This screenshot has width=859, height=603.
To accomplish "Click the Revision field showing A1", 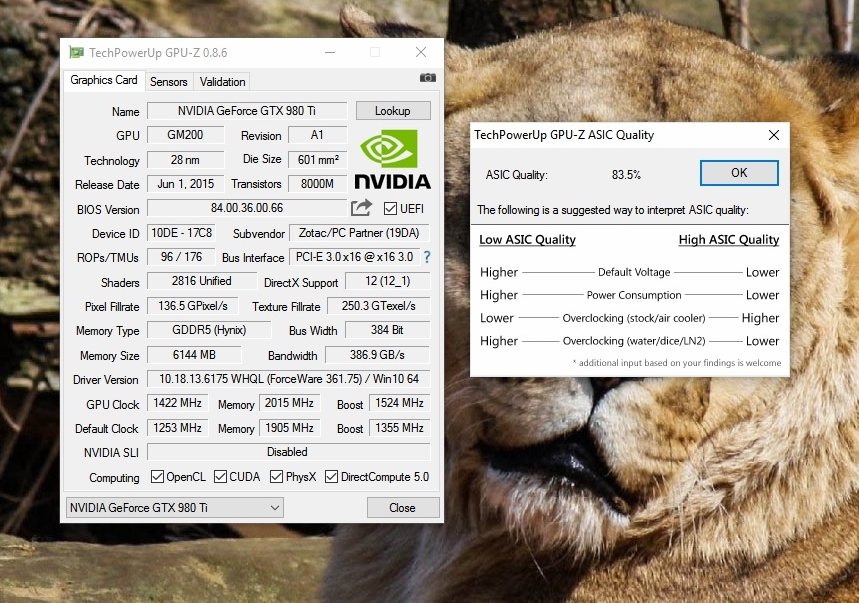I will pos(318,135).
